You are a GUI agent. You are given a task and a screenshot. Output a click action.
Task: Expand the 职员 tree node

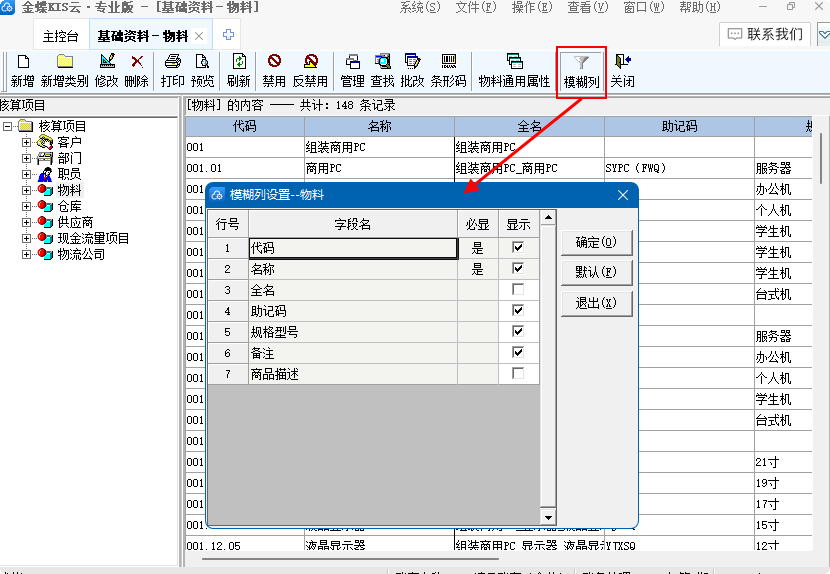click(x=26, y=174)
